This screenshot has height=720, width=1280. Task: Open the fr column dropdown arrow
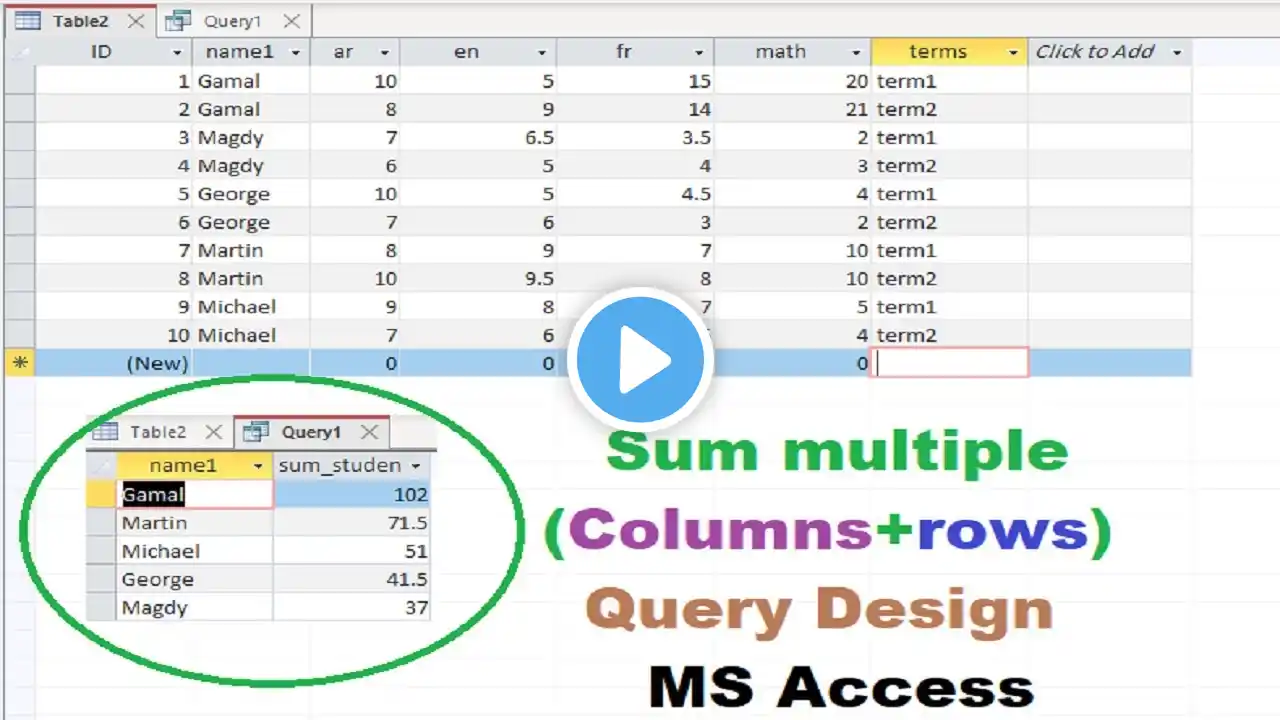point(699,53)
